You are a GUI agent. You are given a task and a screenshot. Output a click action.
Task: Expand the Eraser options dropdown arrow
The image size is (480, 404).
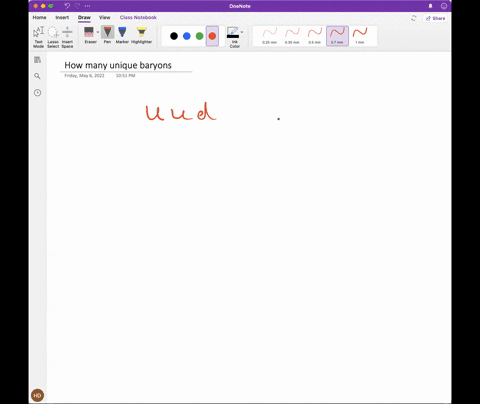(x=98, y=32)
